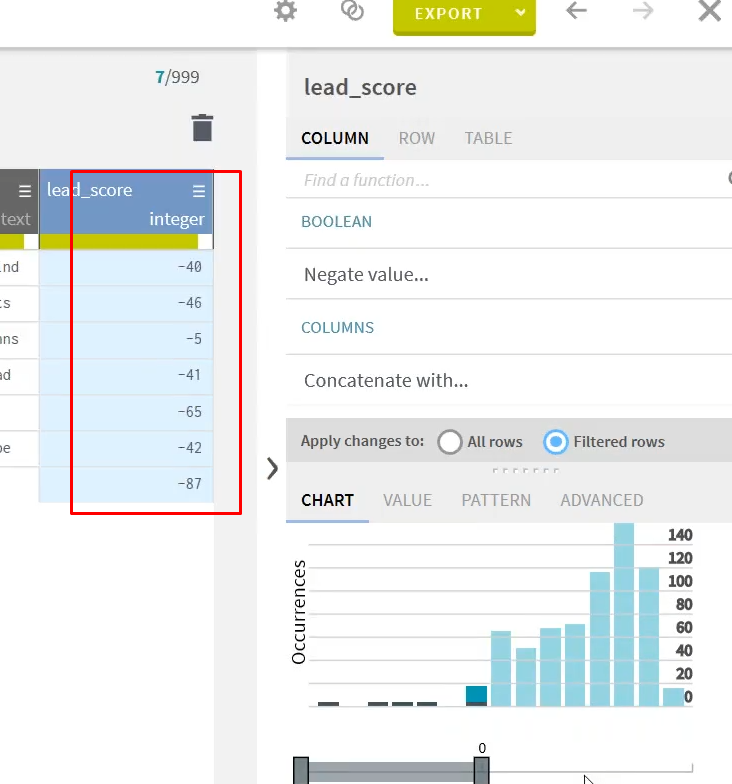The height and width of the screenshot is (784, 732).
Task: Click the range slider handle labeled 0
Action: tap(482, 770)
